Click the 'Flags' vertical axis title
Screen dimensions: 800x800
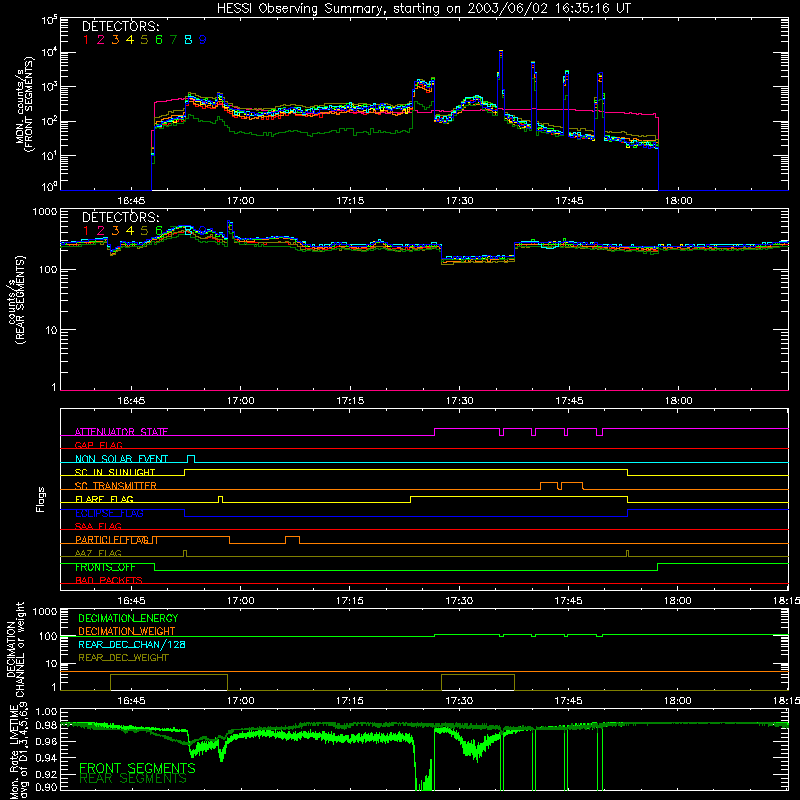pos(41,499)
